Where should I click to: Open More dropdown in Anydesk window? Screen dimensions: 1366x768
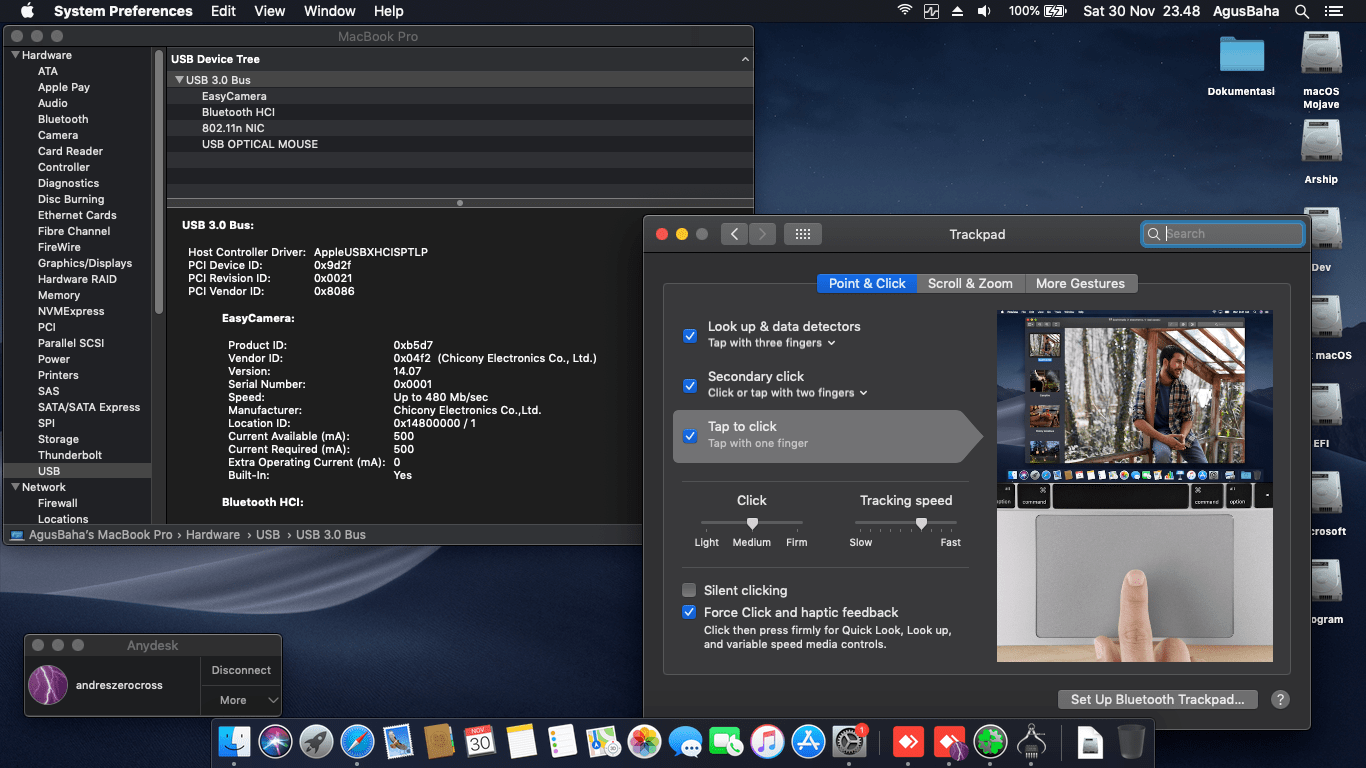coord(241,700)
